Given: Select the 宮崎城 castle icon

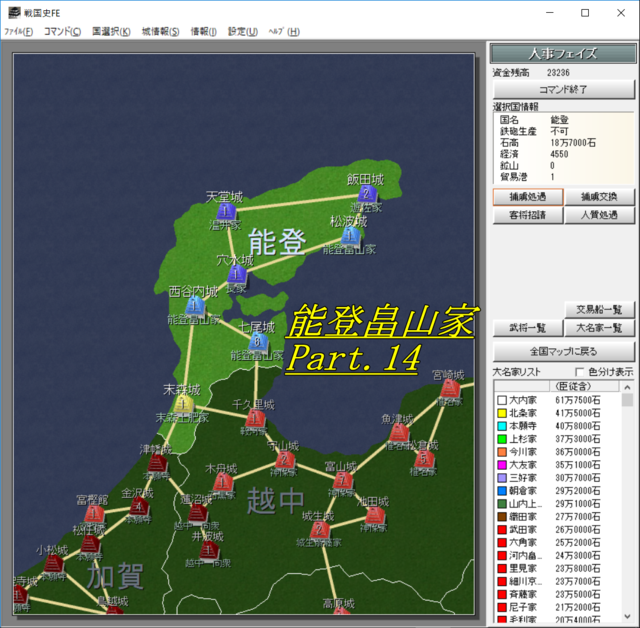Looking at the screenshot, I should (x=450, y=389).
